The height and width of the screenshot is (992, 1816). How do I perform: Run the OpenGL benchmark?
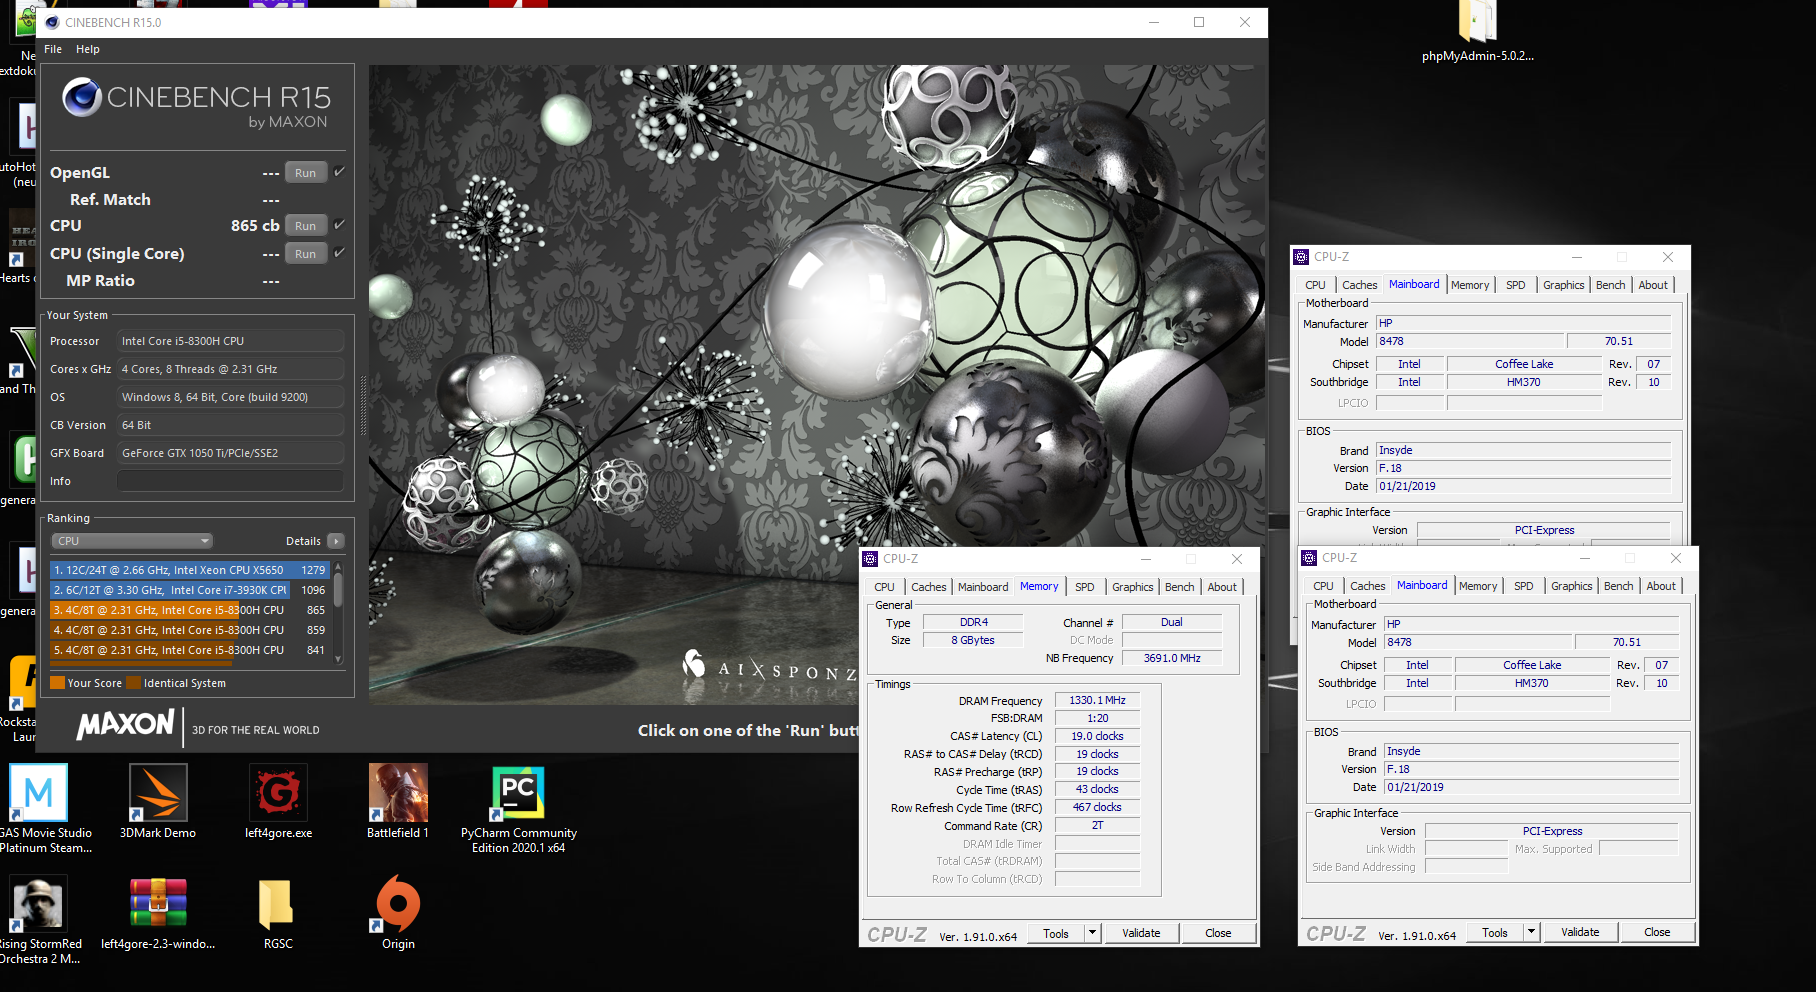(x=305, y=173)
